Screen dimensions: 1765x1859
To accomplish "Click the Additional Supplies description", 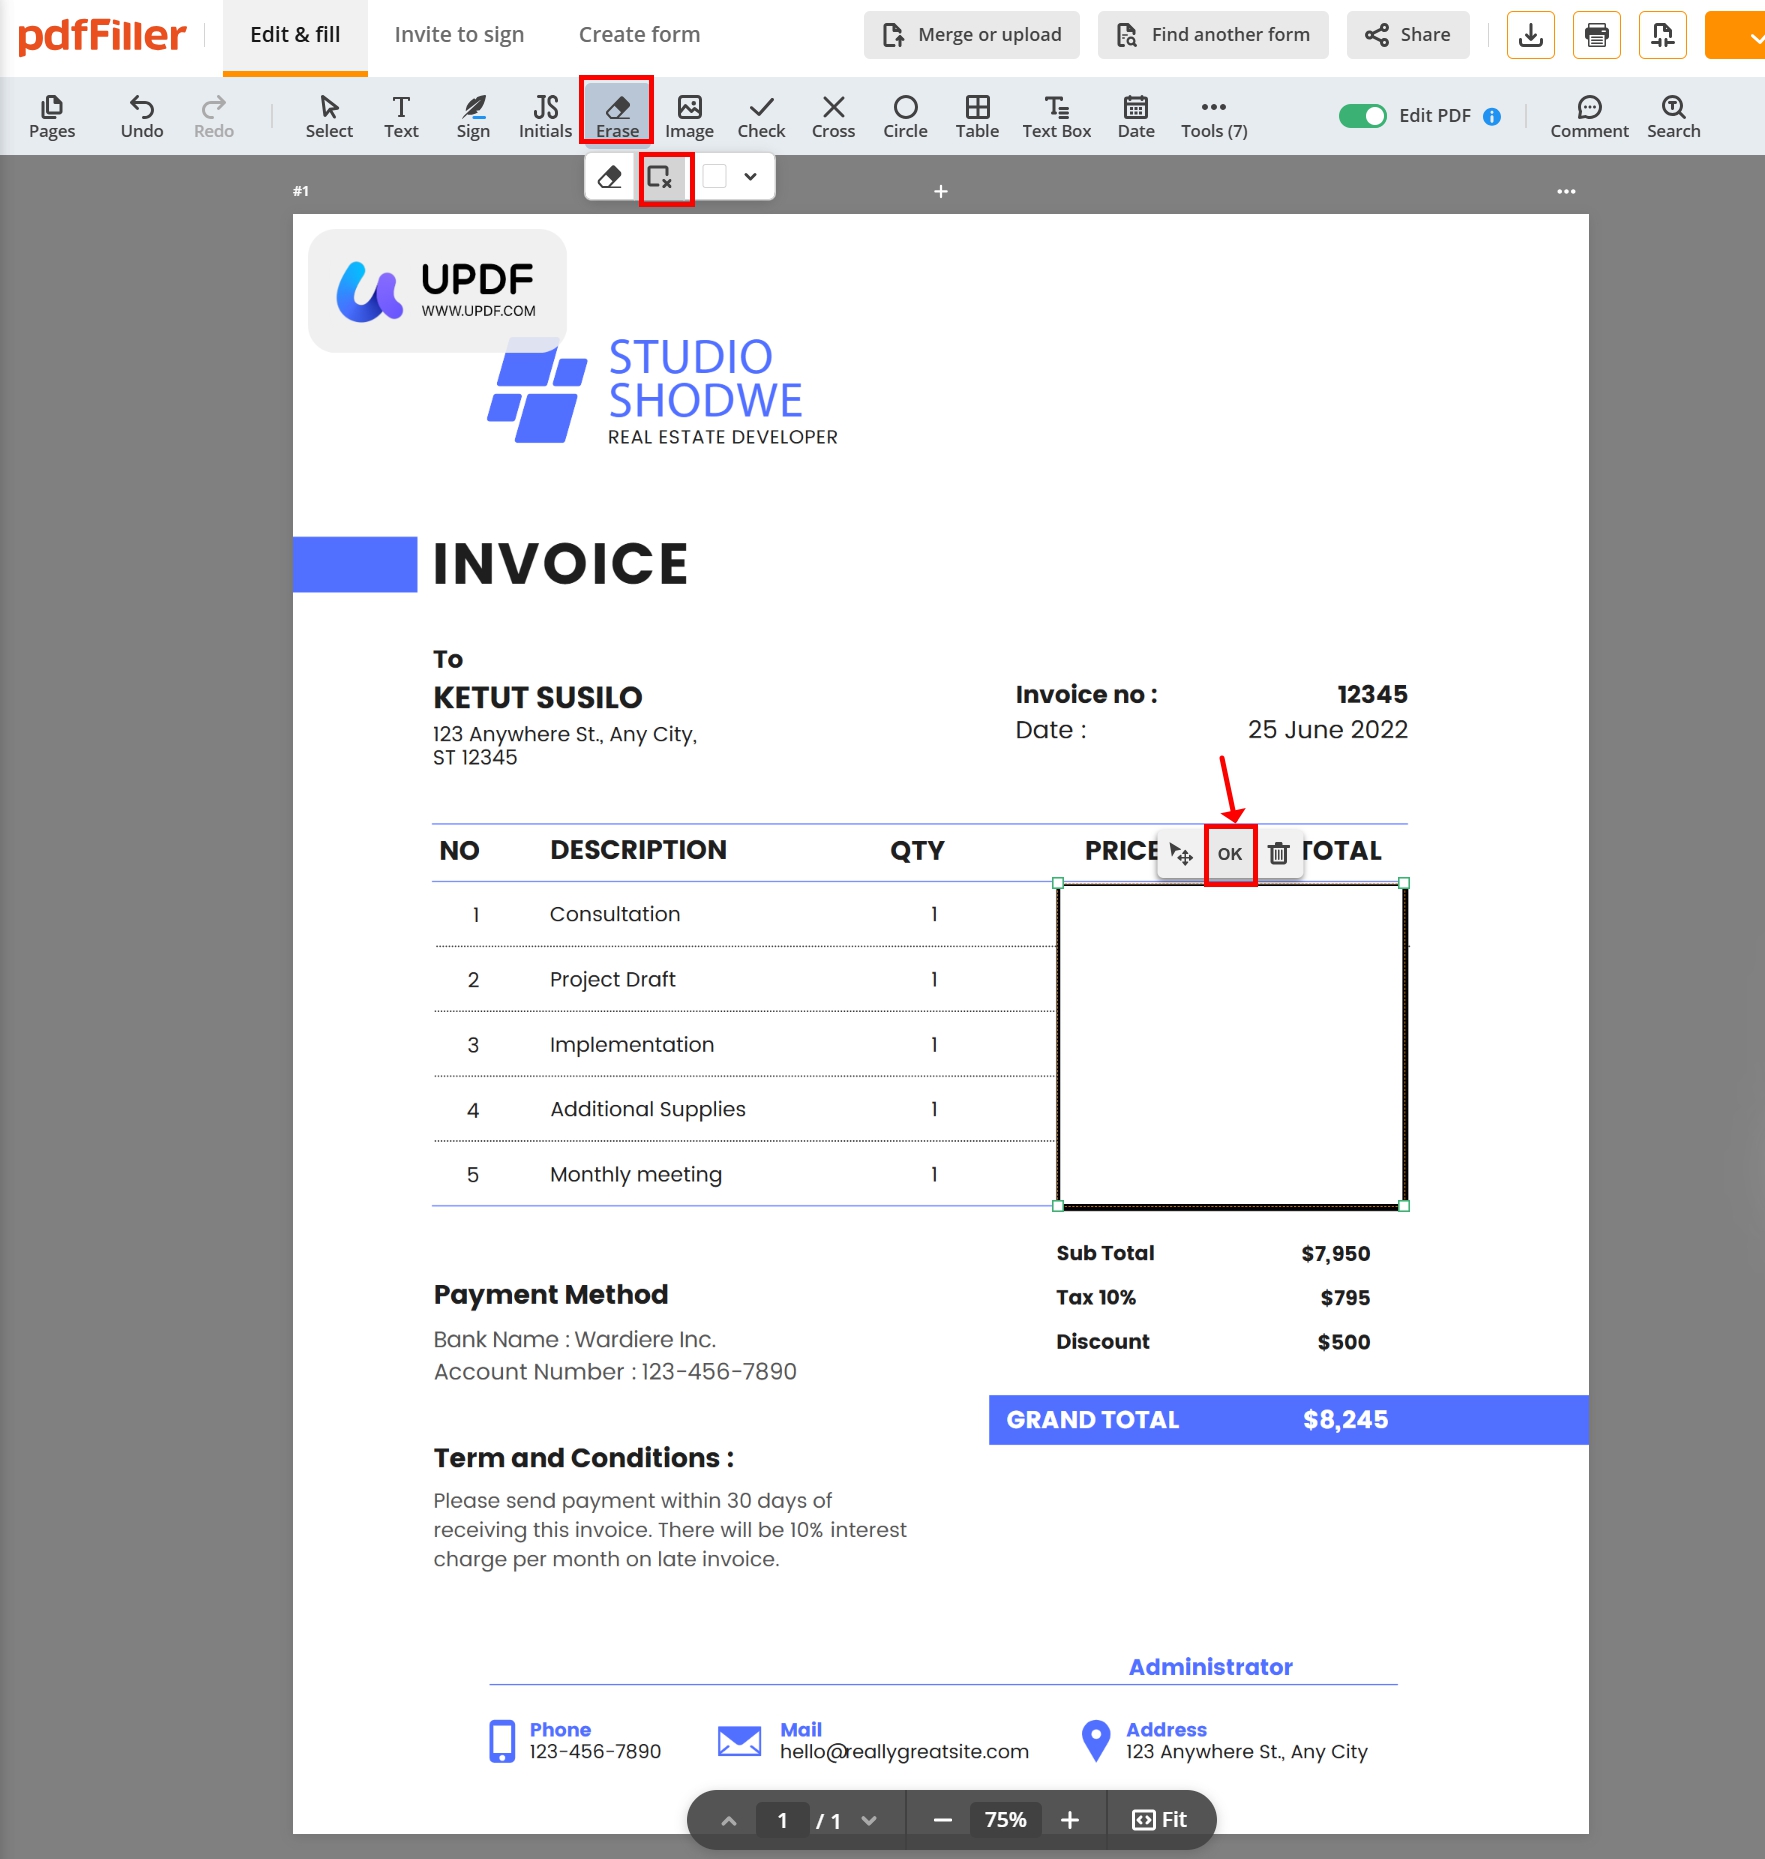I will [x=648, y=1109].
